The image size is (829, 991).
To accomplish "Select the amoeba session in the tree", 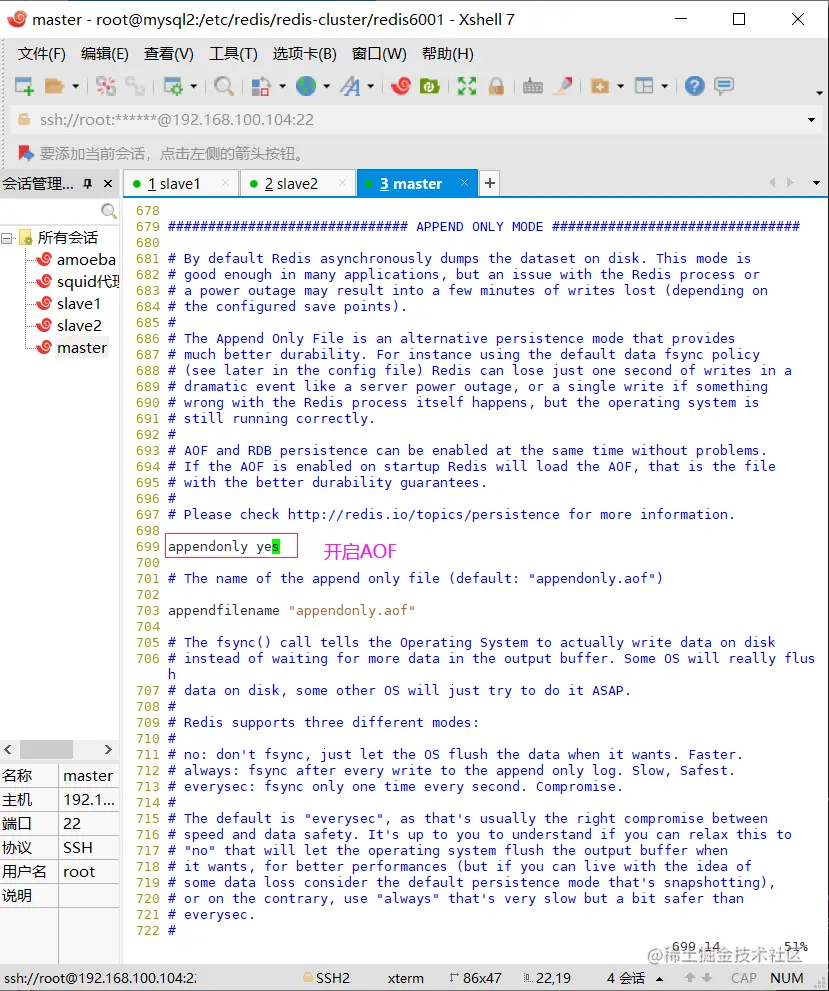I will [86, 260].
